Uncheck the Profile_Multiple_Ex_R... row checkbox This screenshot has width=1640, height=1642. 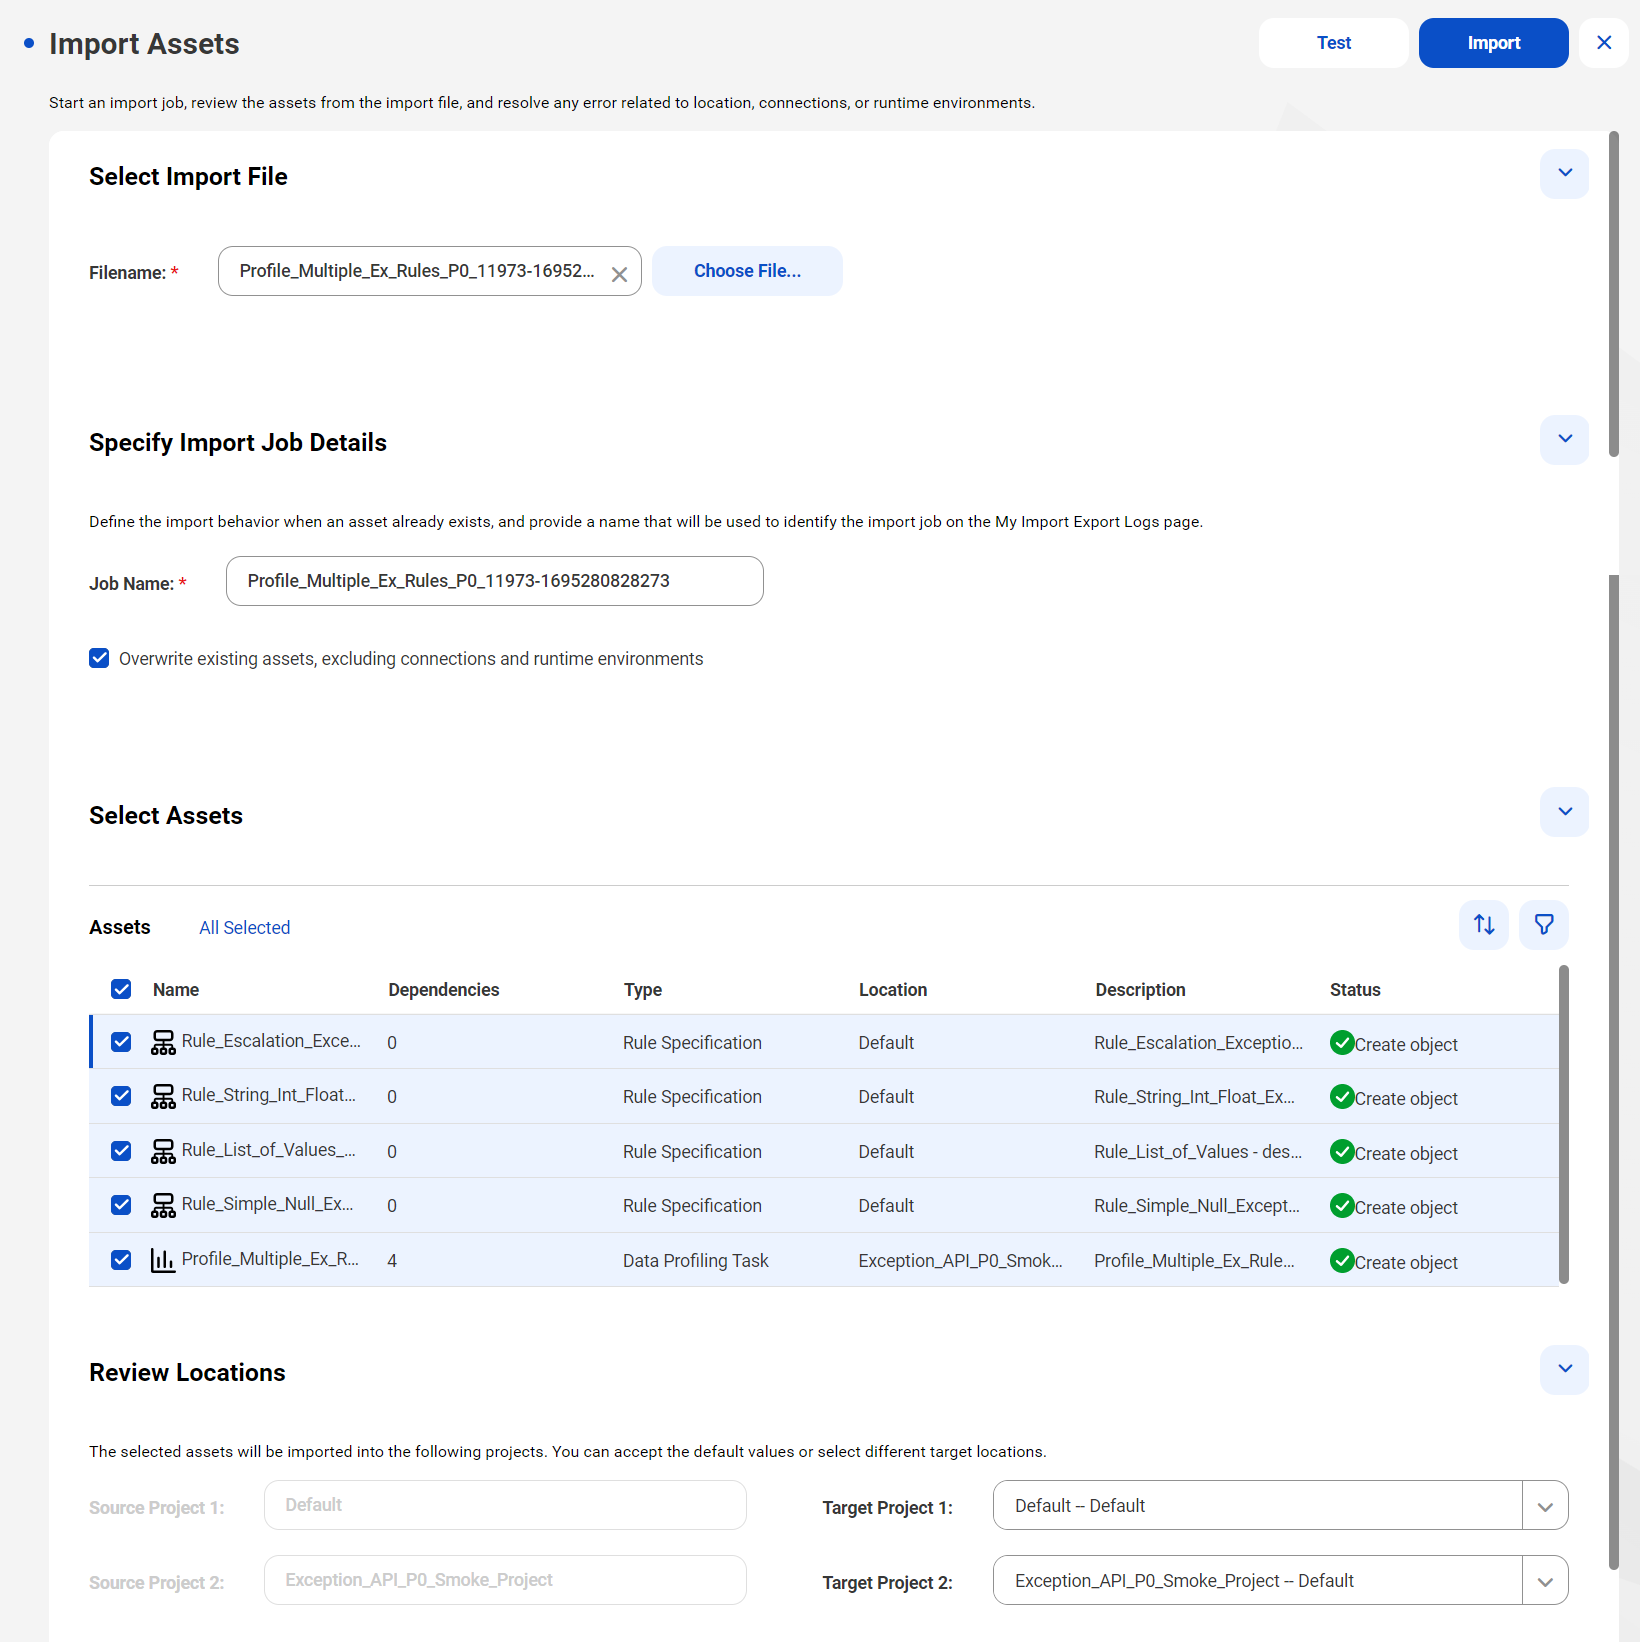(x=121, y=1260)
